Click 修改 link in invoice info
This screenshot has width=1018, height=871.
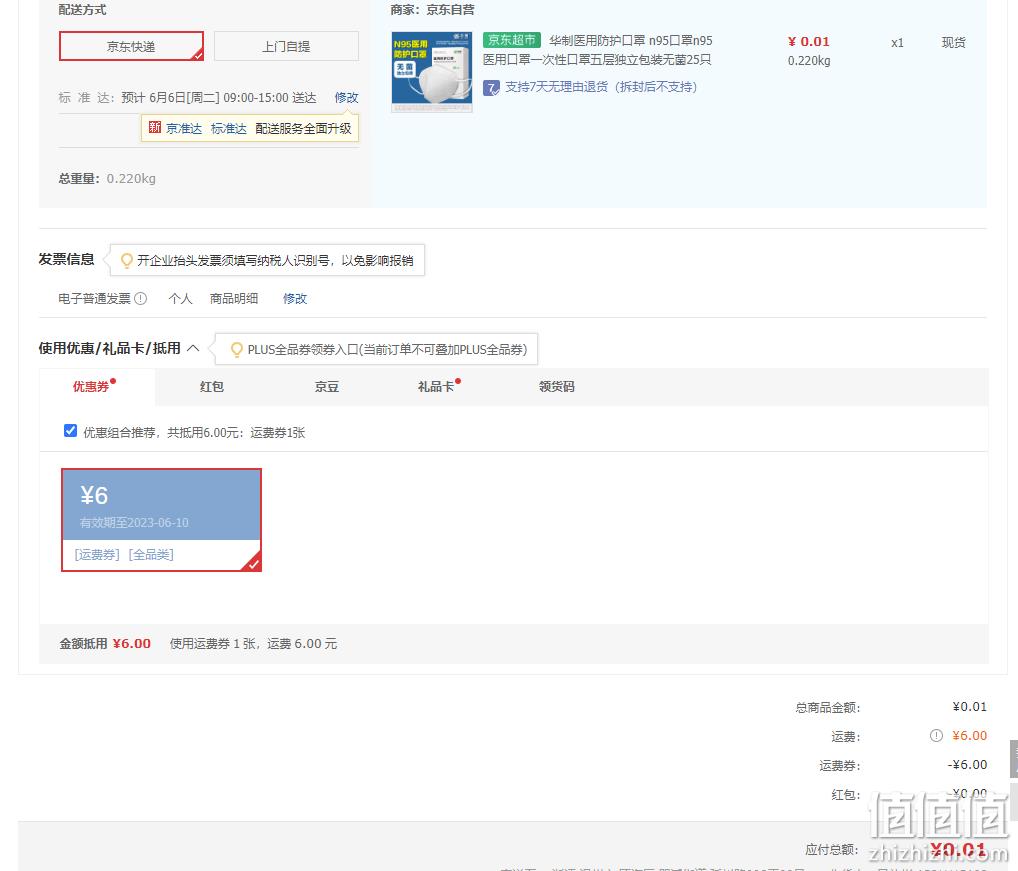295,299
